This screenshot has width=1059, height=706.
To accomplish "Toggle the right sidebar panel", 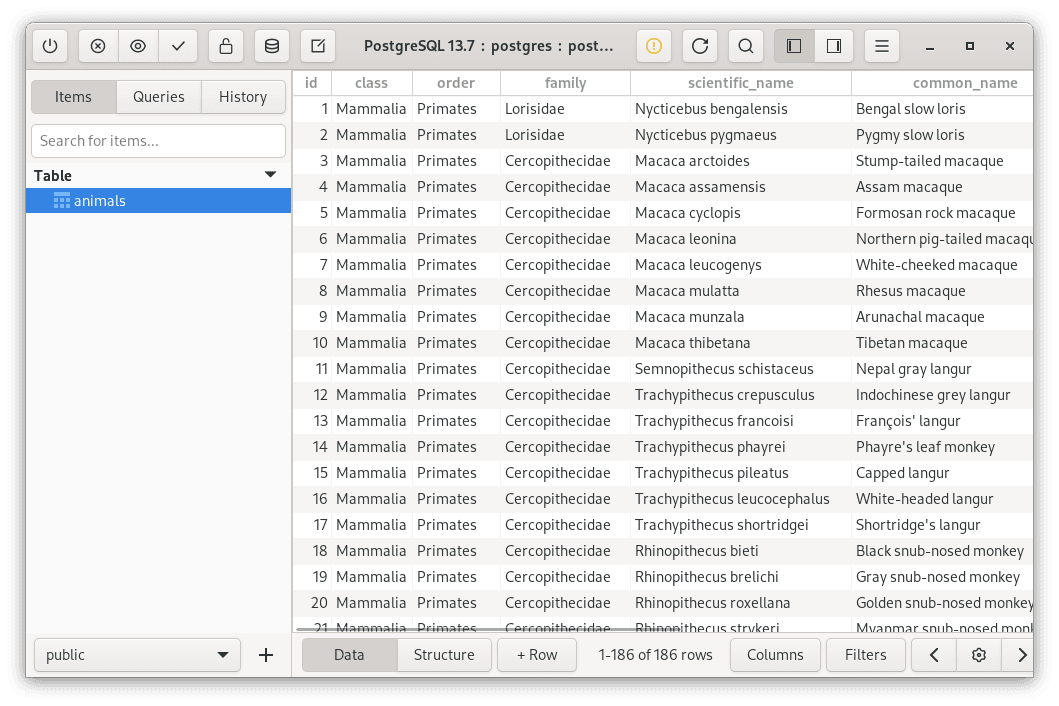I will coord(834,46).
